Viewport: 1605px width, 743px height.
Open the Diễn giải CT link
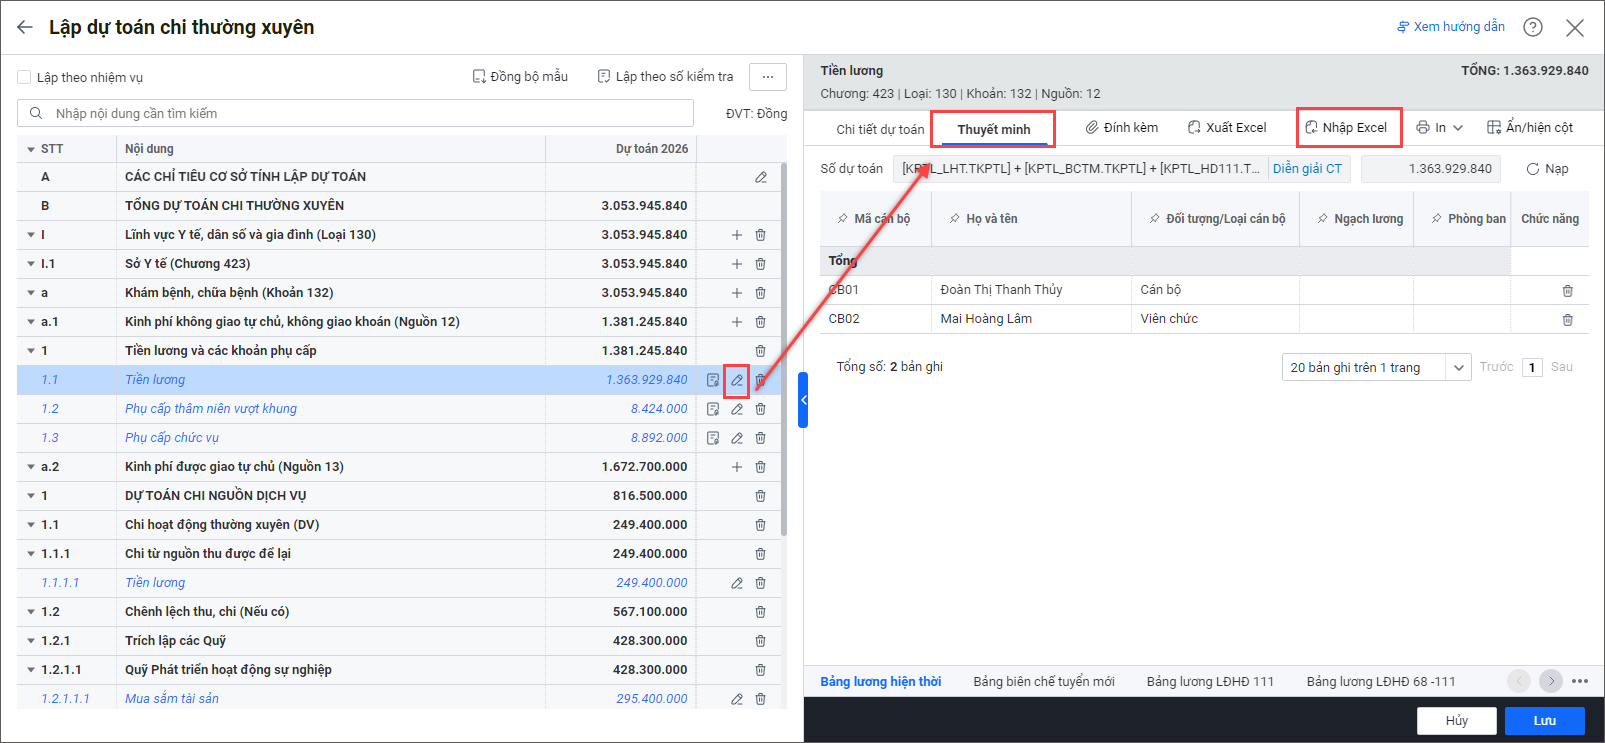1307,169
